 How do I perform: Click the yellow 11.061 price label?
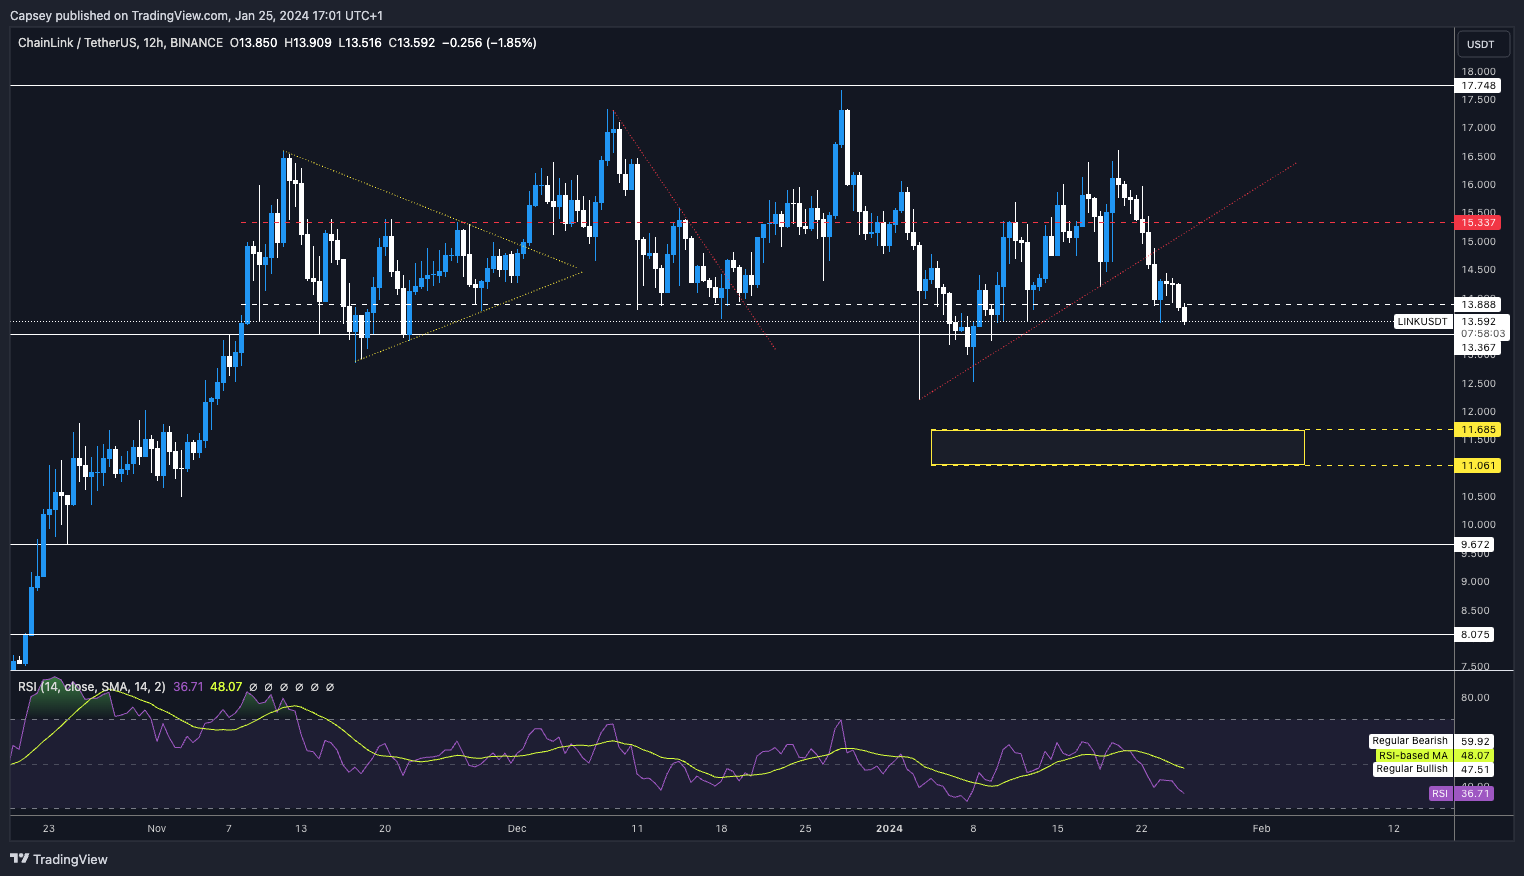[x=1478, y=466]
